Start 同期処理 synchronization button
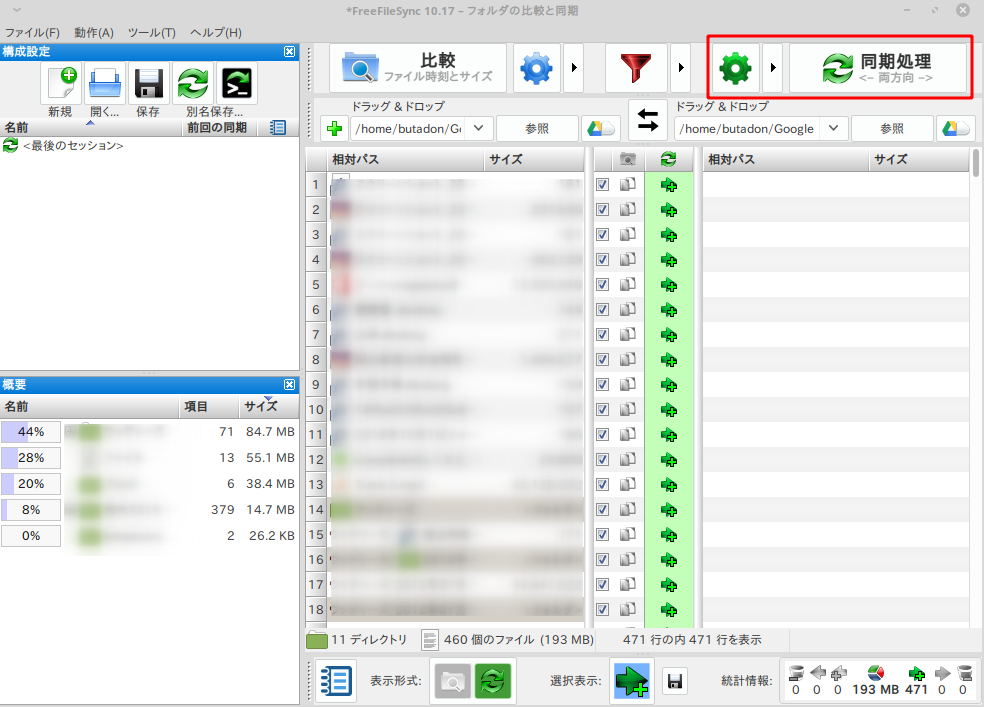The height and width of the screenshot is (707, 984). pyautogui.click(x=878, y=68)
